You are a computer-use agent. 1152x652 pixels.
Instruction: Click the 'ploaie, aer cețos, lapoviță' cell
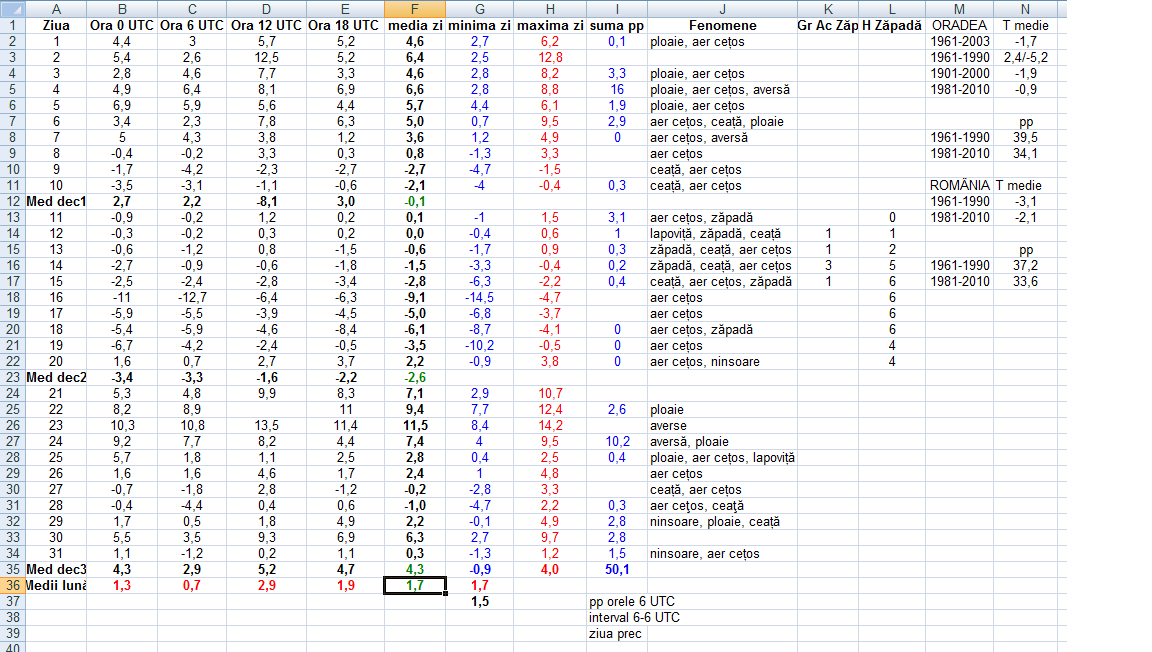click(722, 458)
